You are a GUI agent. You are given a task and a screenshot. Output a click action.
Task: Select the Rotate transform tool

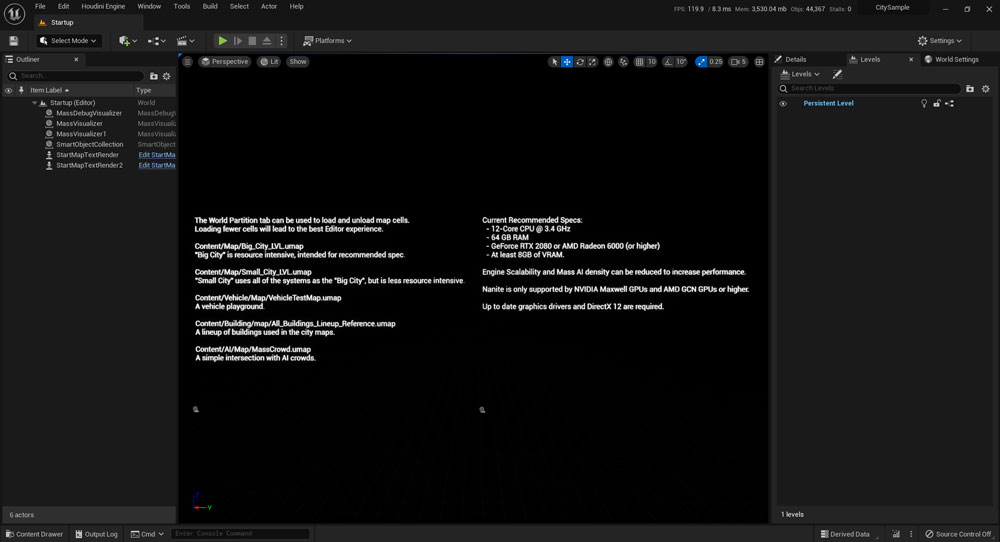(580, 62)
